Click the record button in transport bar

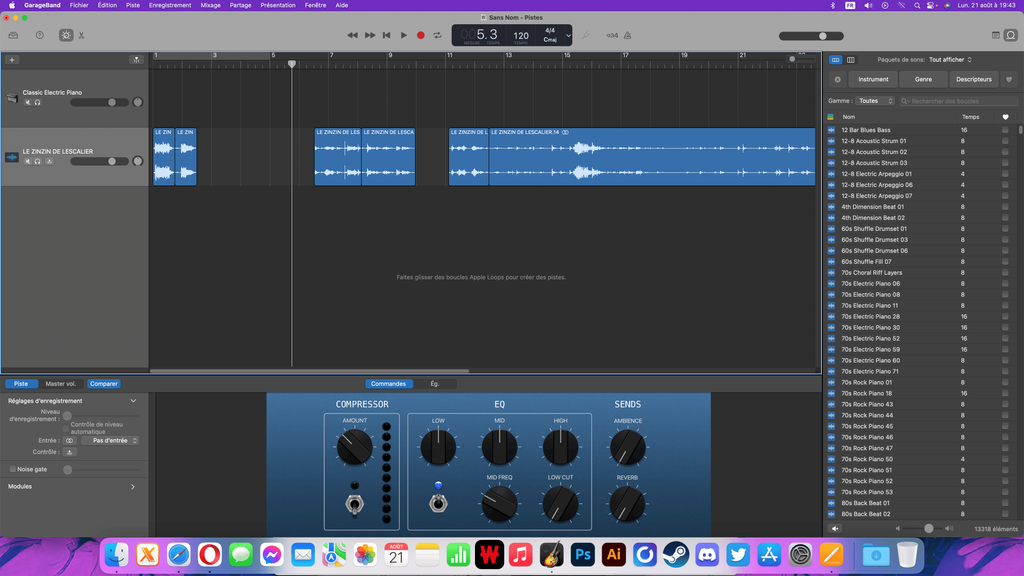tap(420, 35)
